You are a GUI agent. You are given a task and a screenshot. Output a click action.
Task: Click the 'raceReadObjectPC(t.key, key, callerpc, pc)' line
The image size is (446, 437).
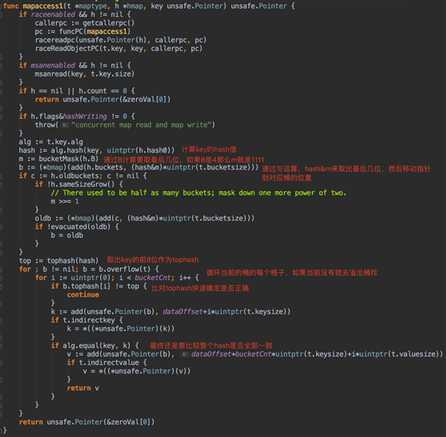click(x=119, y=49)
